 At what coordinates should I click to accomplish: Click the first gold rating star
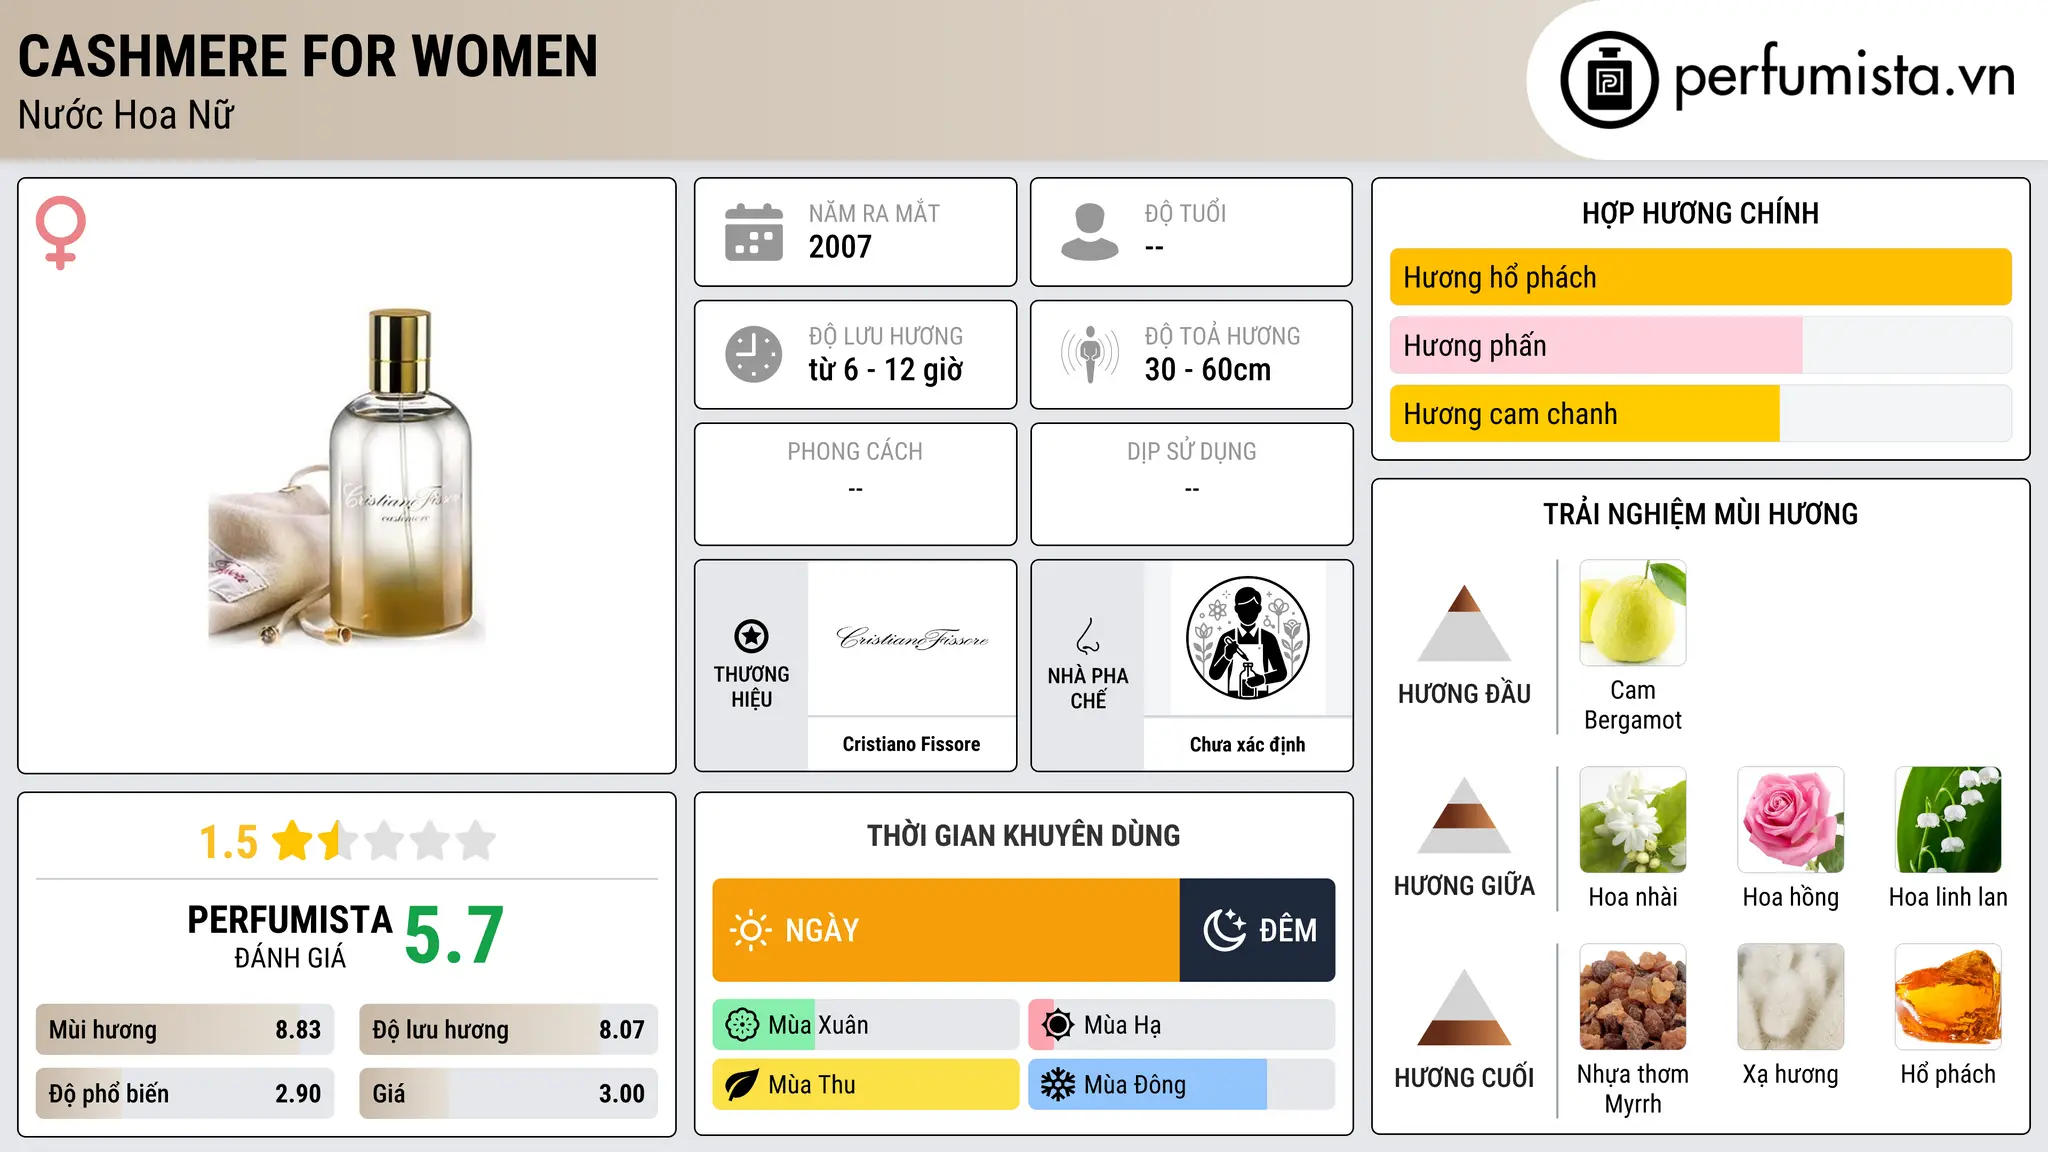coord(293,841)
